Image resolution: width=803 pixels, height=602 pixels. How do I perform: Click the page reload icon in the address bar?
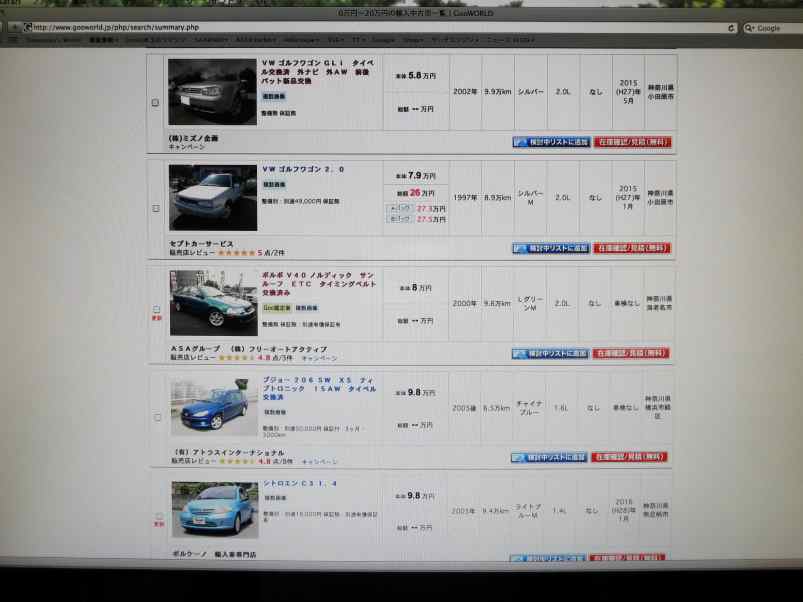tap(731, 28)
